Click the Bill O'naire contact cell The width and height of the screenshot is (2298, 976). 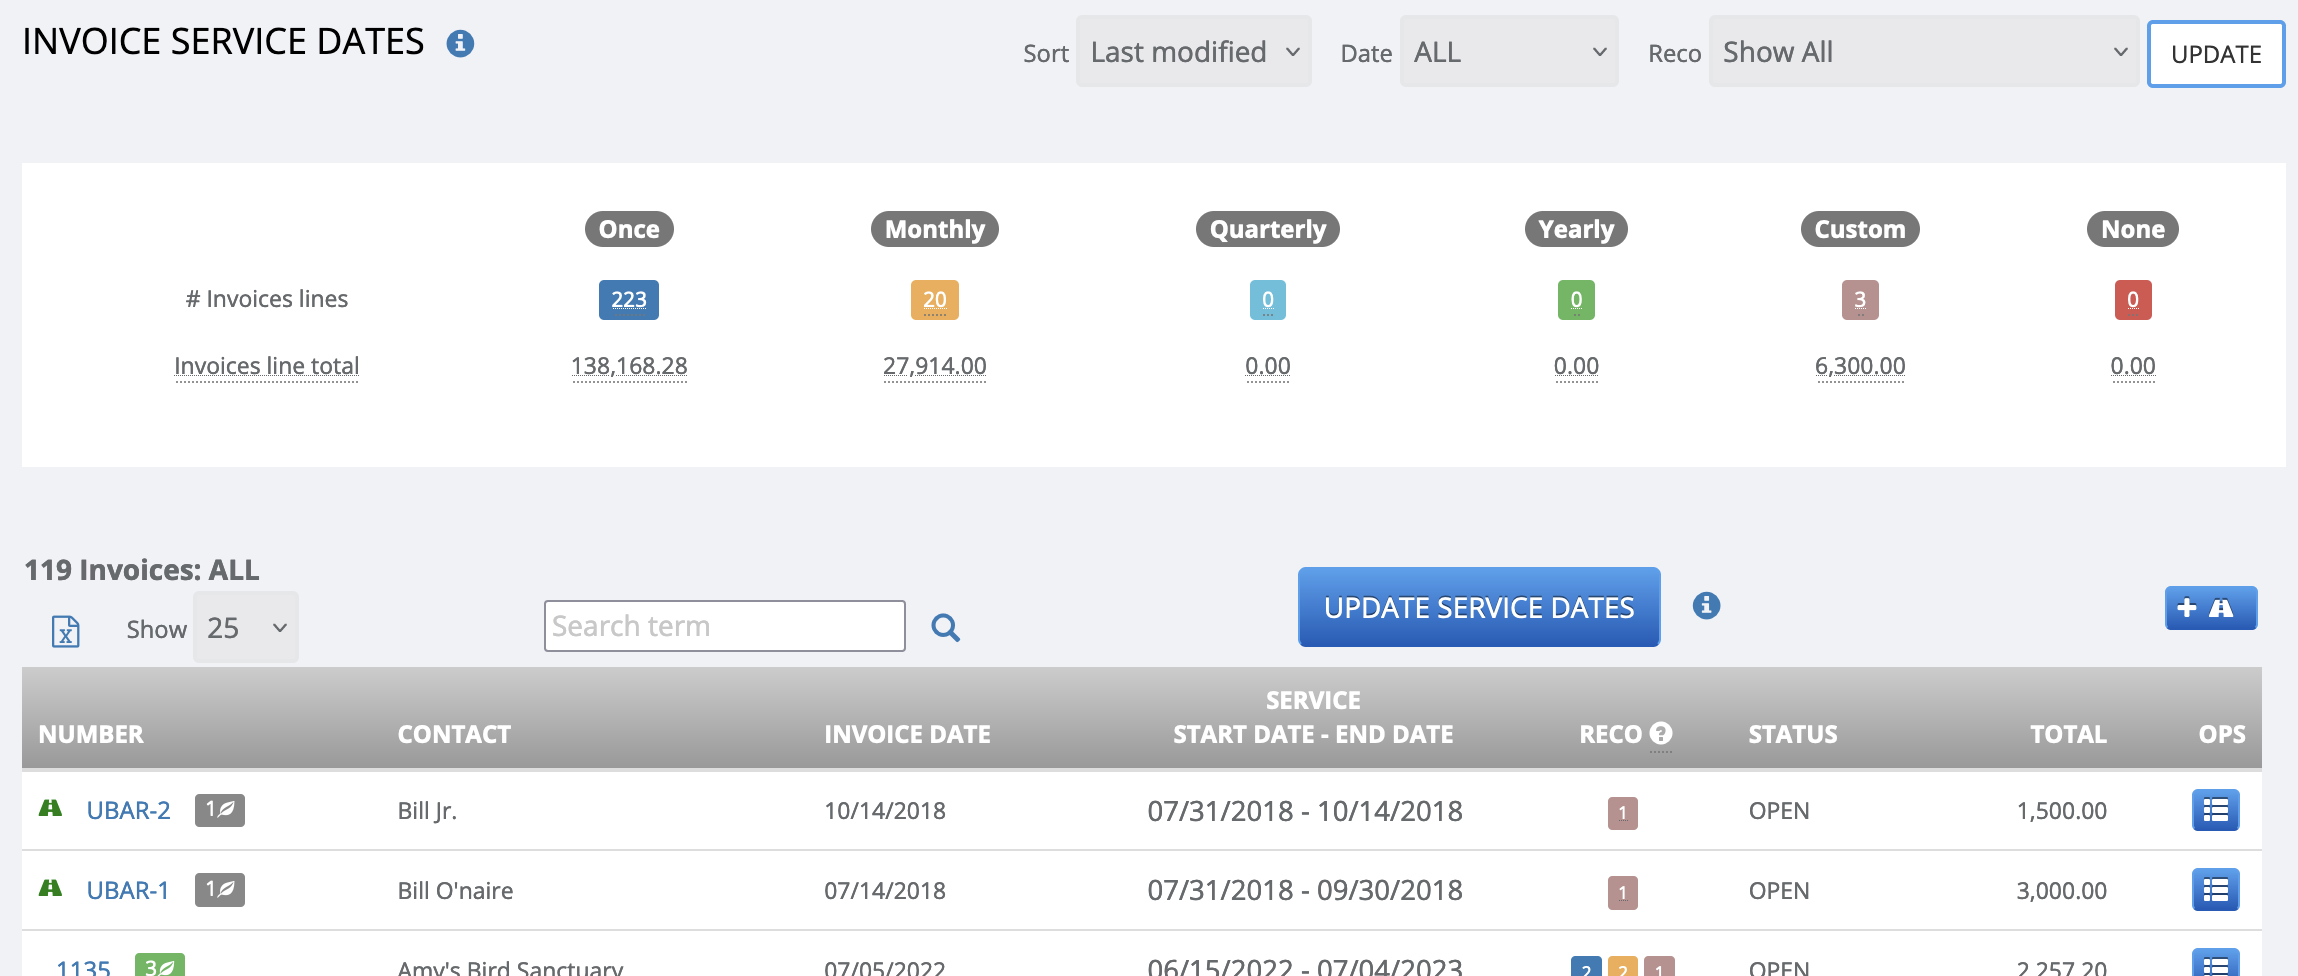click(x=455, y=890)
